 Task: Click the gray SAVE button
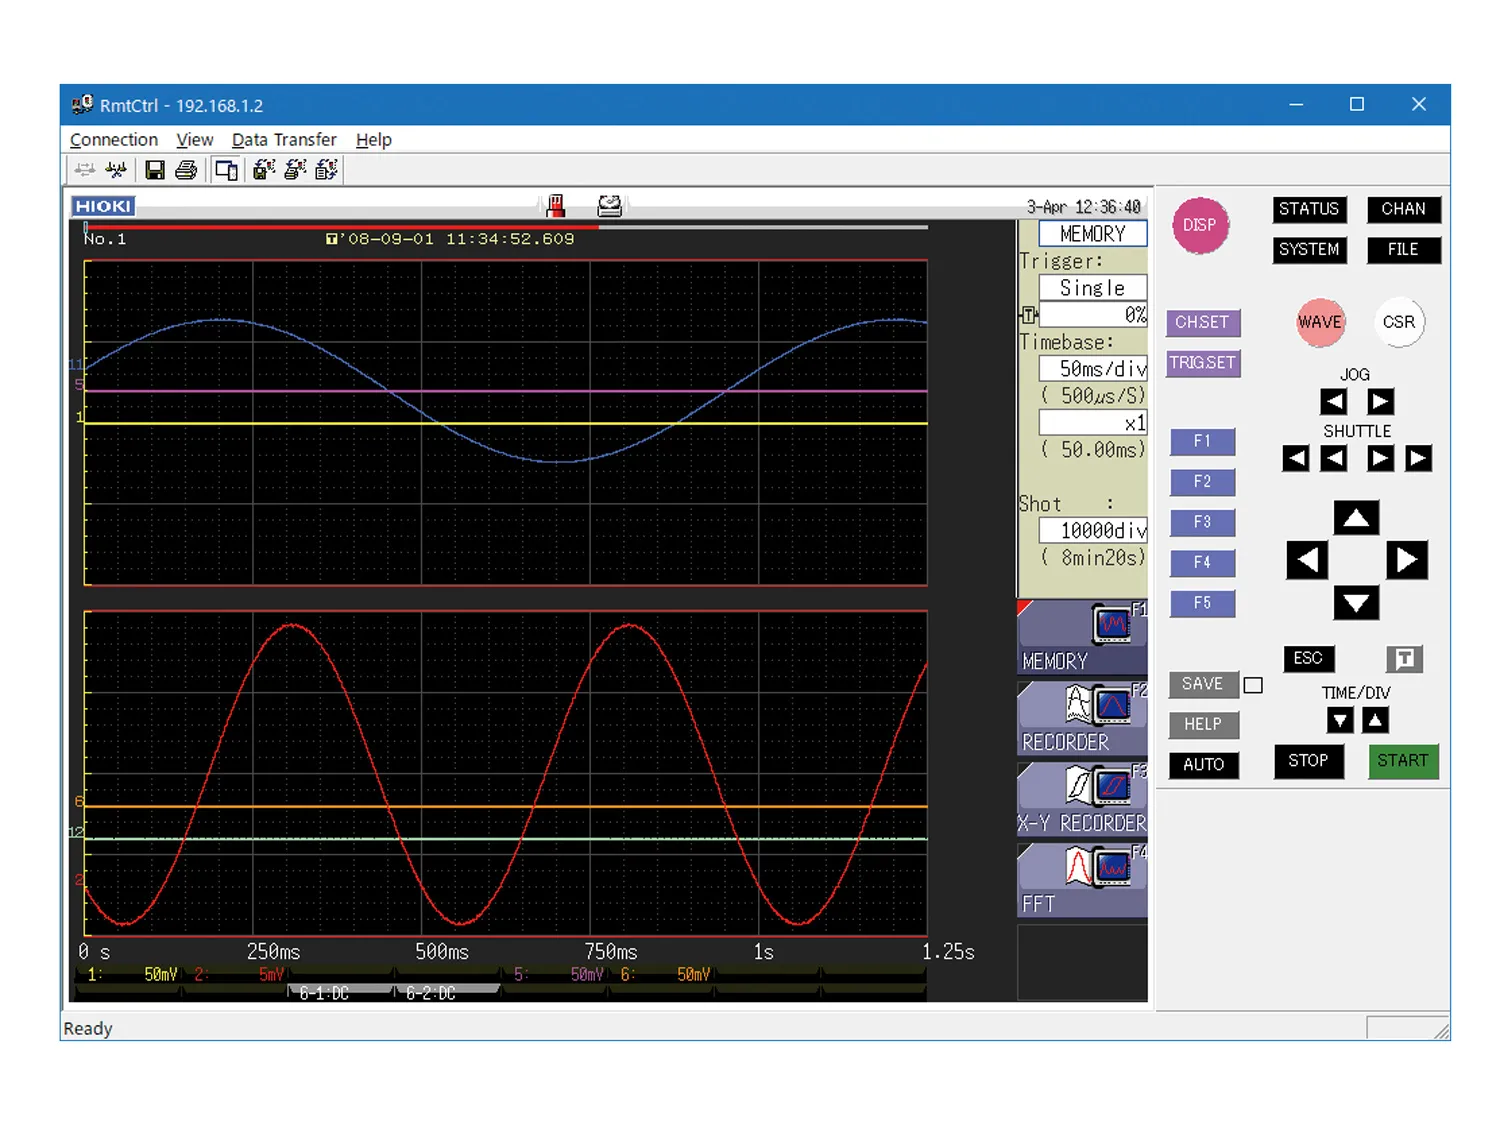(x=1203, y=684)
